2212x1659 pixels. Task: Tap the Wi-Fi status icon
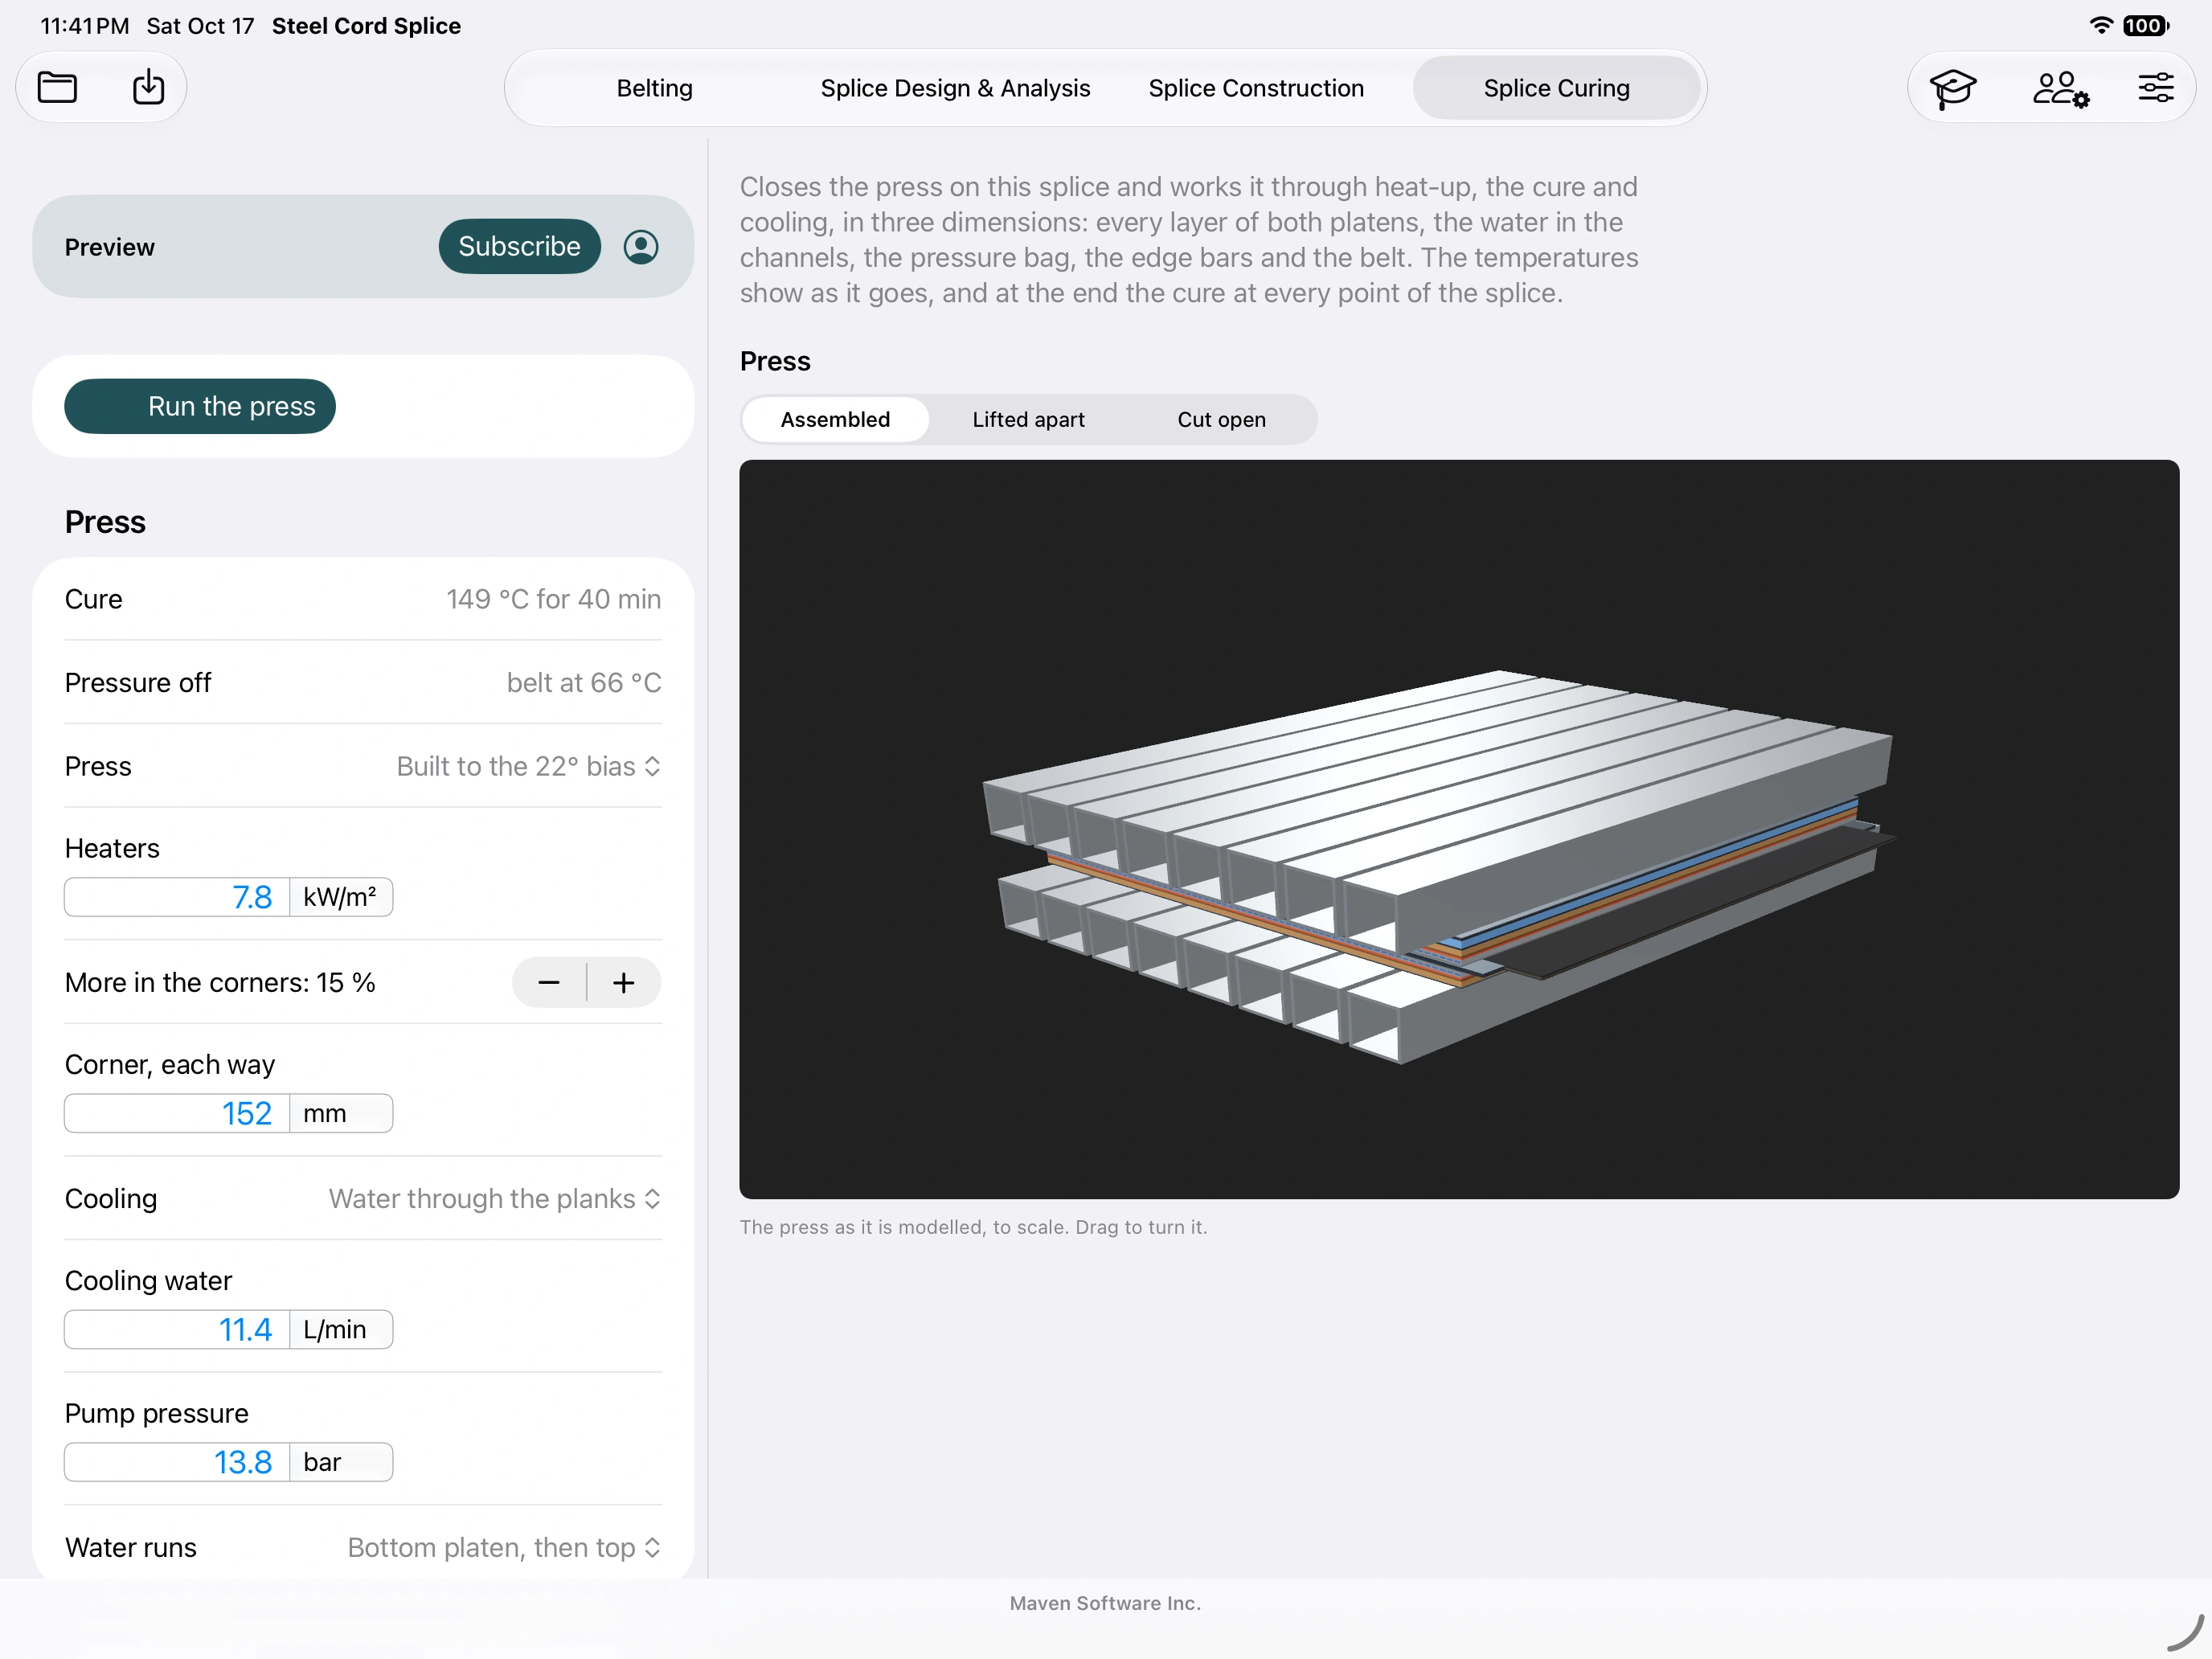coord(2101,26)
